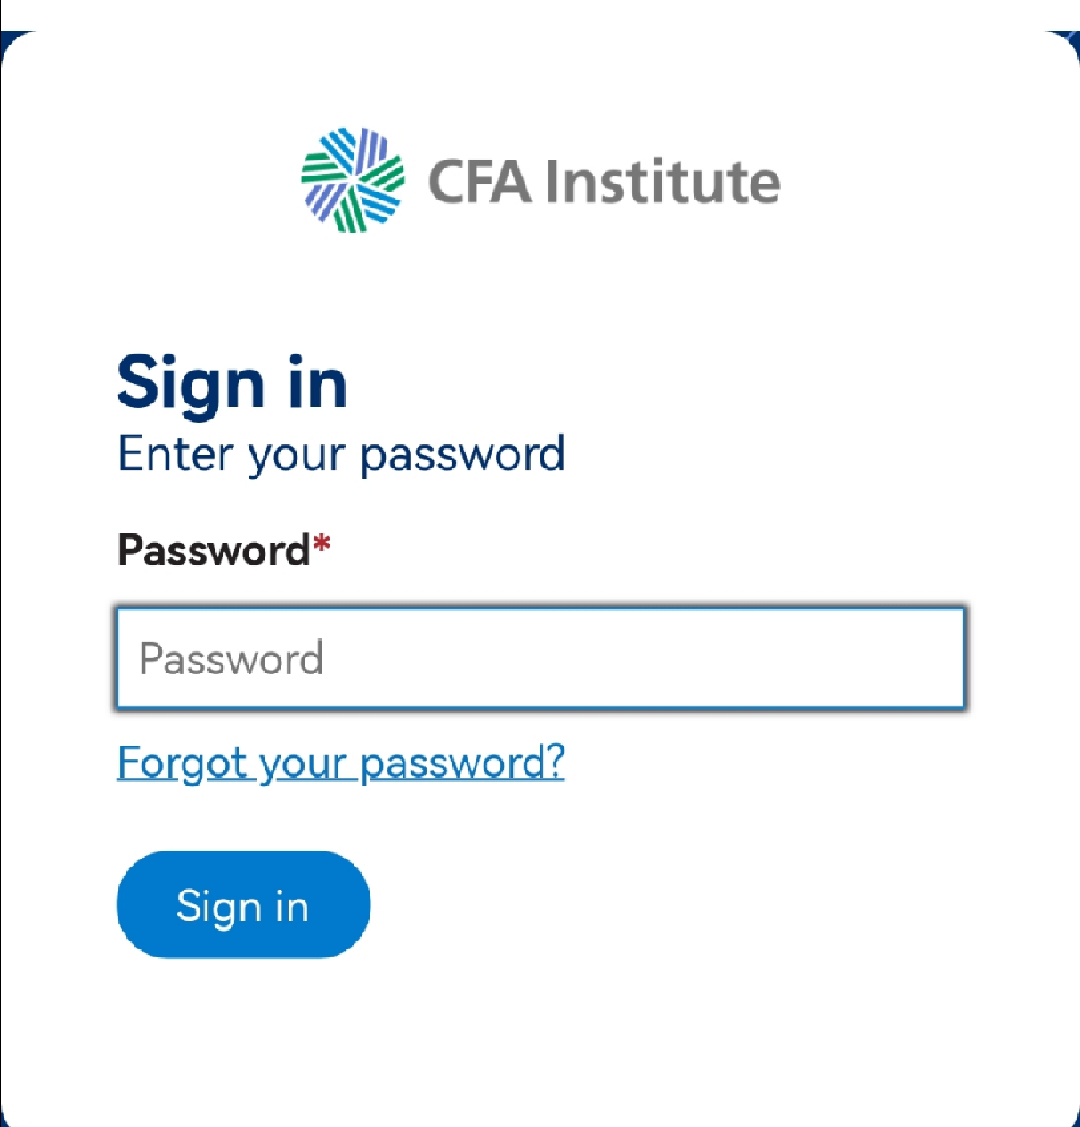Image resolution: width=1080 pixels, height=1127 pixels.
Task: Submit the form with Sign in
Action: coord(243,905)
